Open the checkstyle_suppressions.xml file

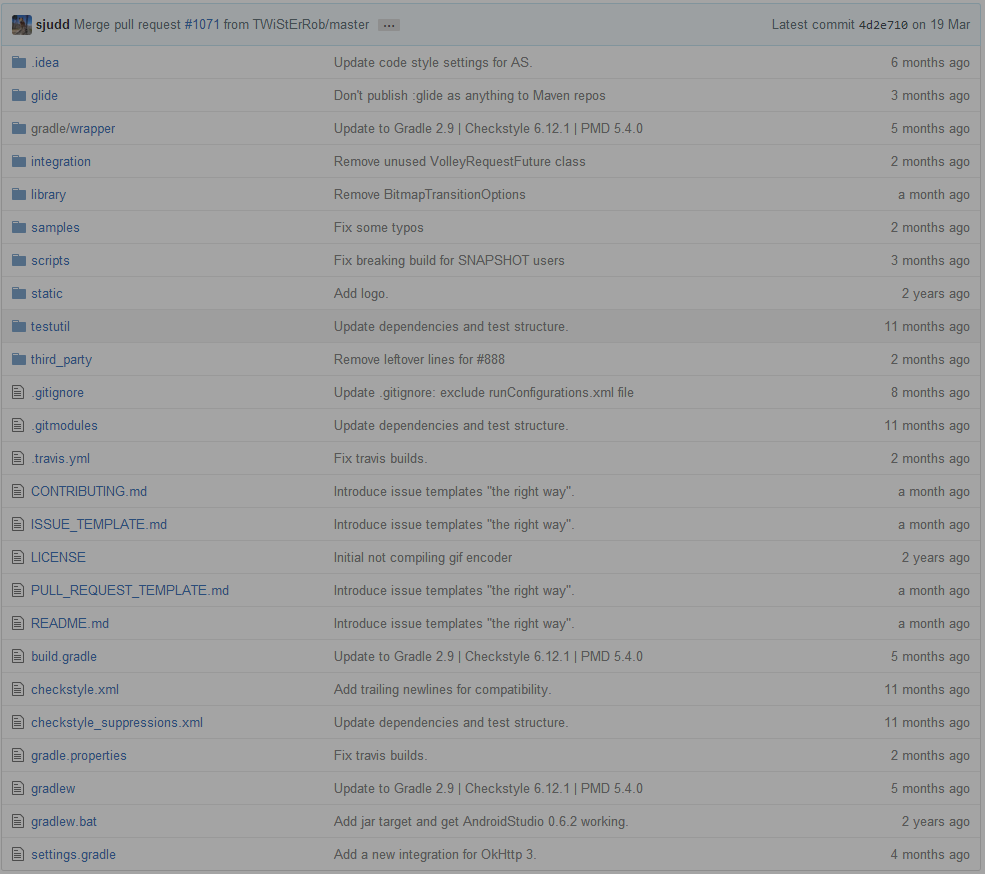[x=117, y=722]
